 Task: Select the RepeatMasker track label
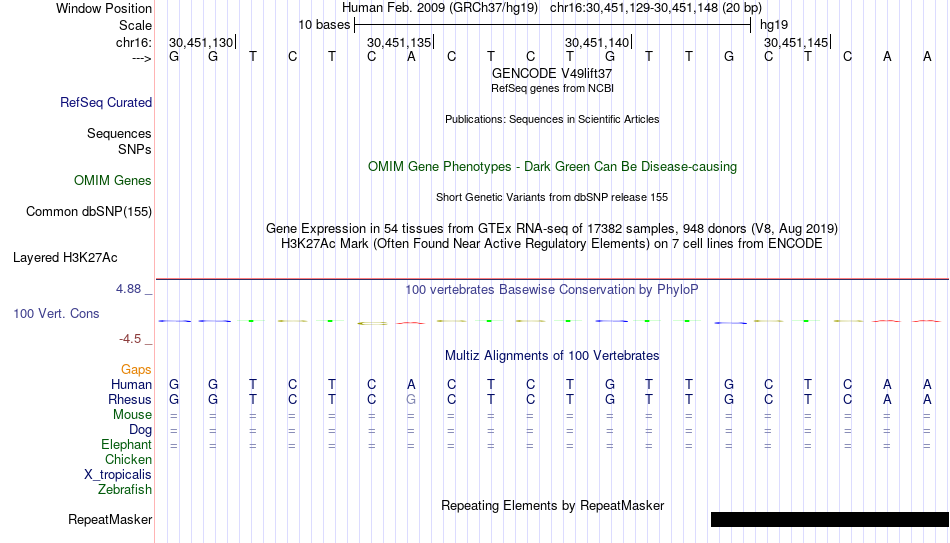coord(110,519)
